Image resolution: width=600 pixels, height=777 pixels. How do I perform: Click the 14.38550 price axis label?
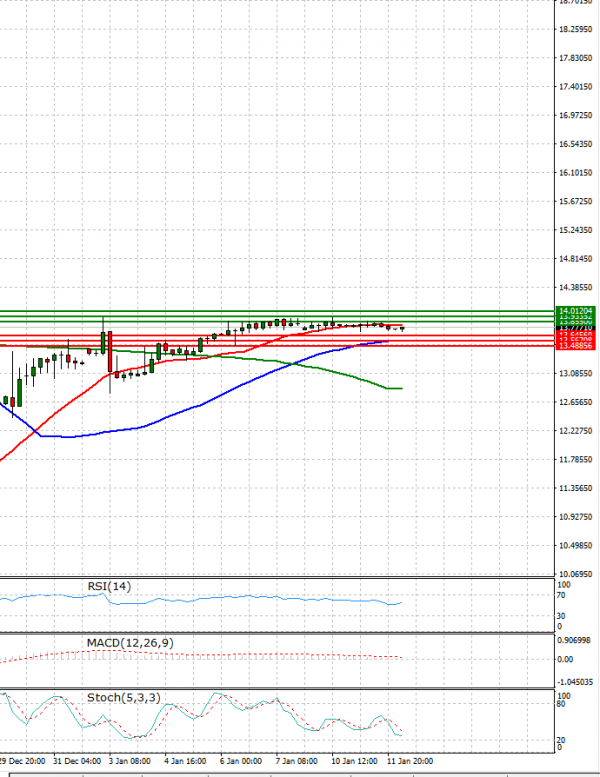(575, 287)
